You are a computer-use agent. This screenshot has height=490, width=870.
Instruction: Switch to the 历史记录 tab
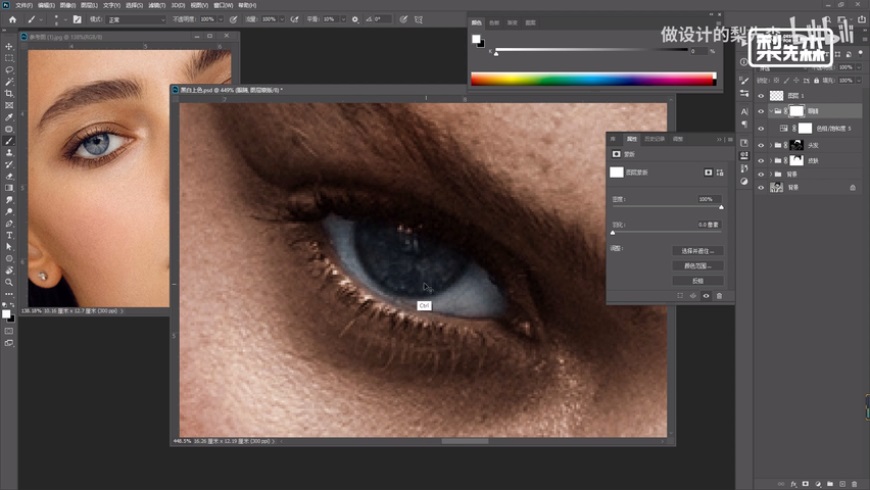[x=653, y=139]
